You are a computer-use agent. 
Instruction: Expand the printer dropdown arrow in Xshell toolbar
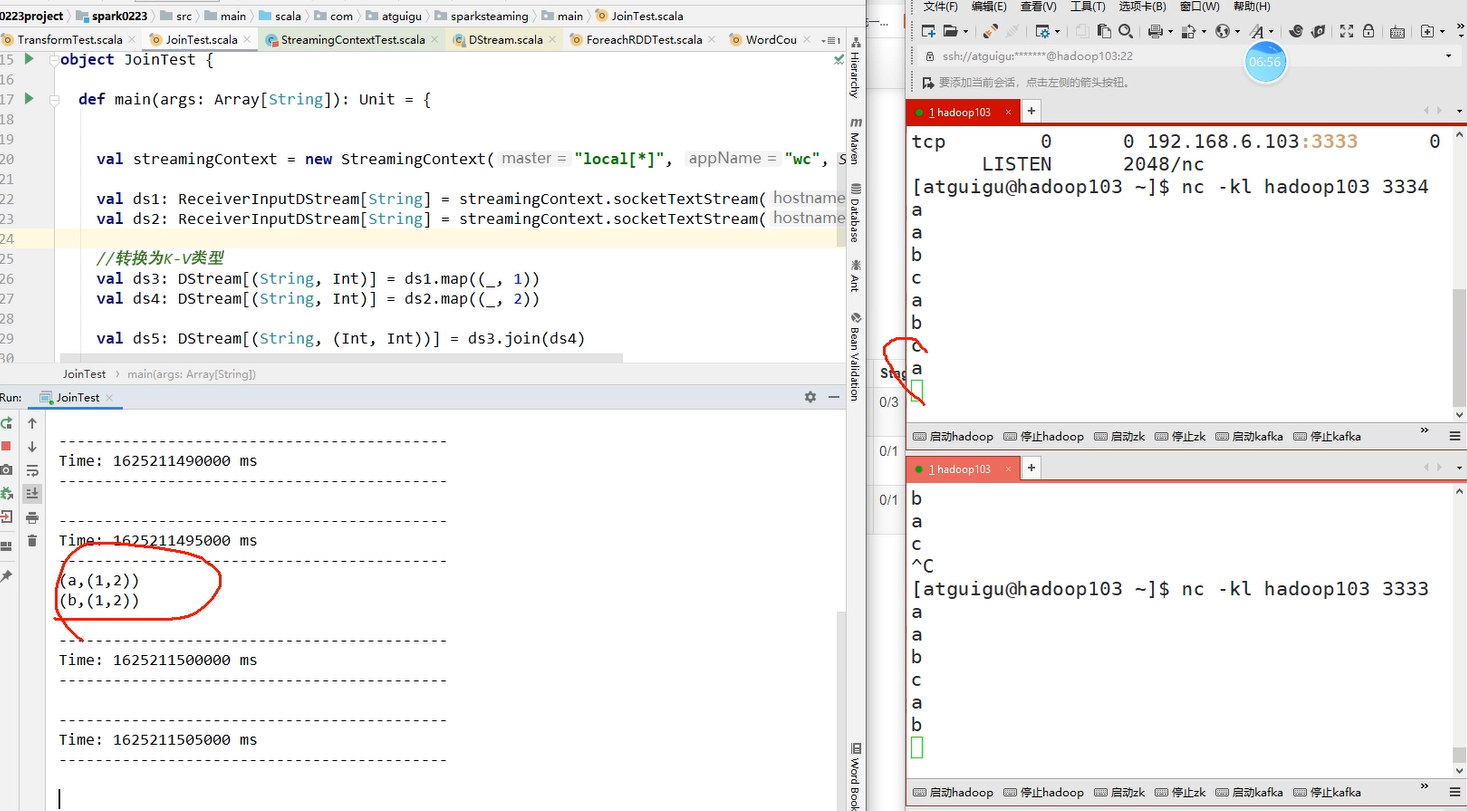click(1170, 31)
